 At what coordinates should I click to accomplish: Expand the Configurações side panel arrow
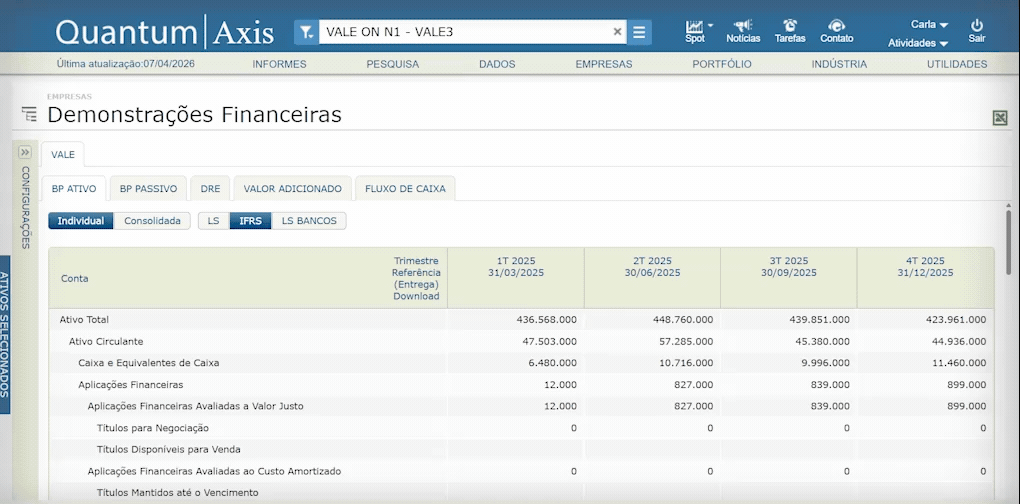coord(25,152)
